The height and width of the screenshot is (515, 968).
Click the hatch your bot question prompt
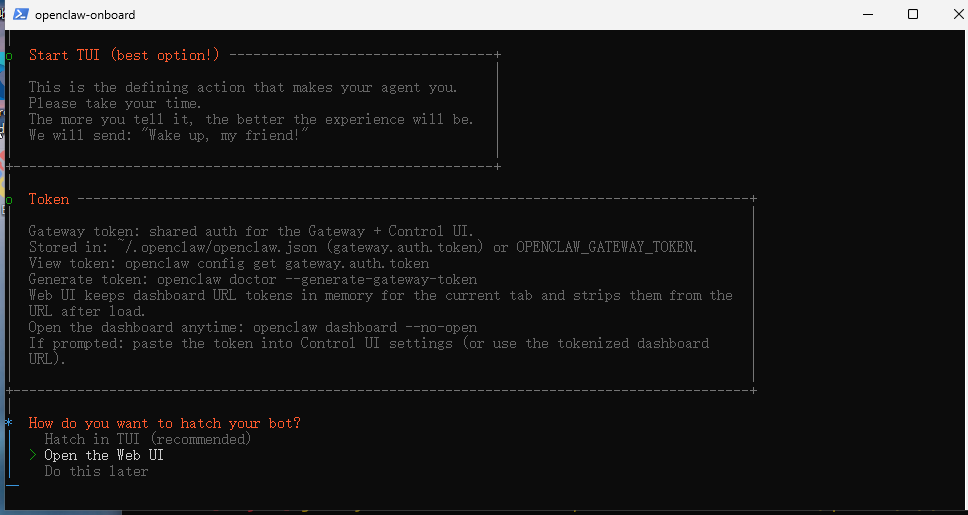(x=164, y=423)
